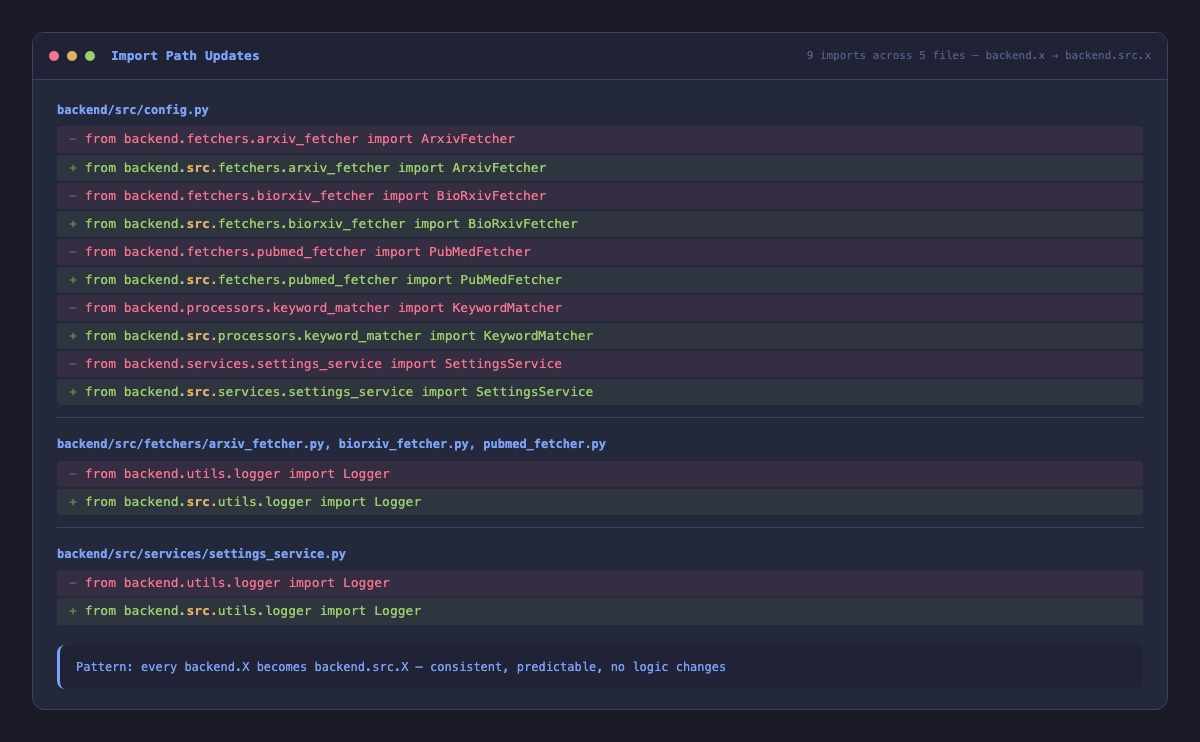Select the removed BioRxivFetcher import line

pyautogui.click(x=316, y=196)
